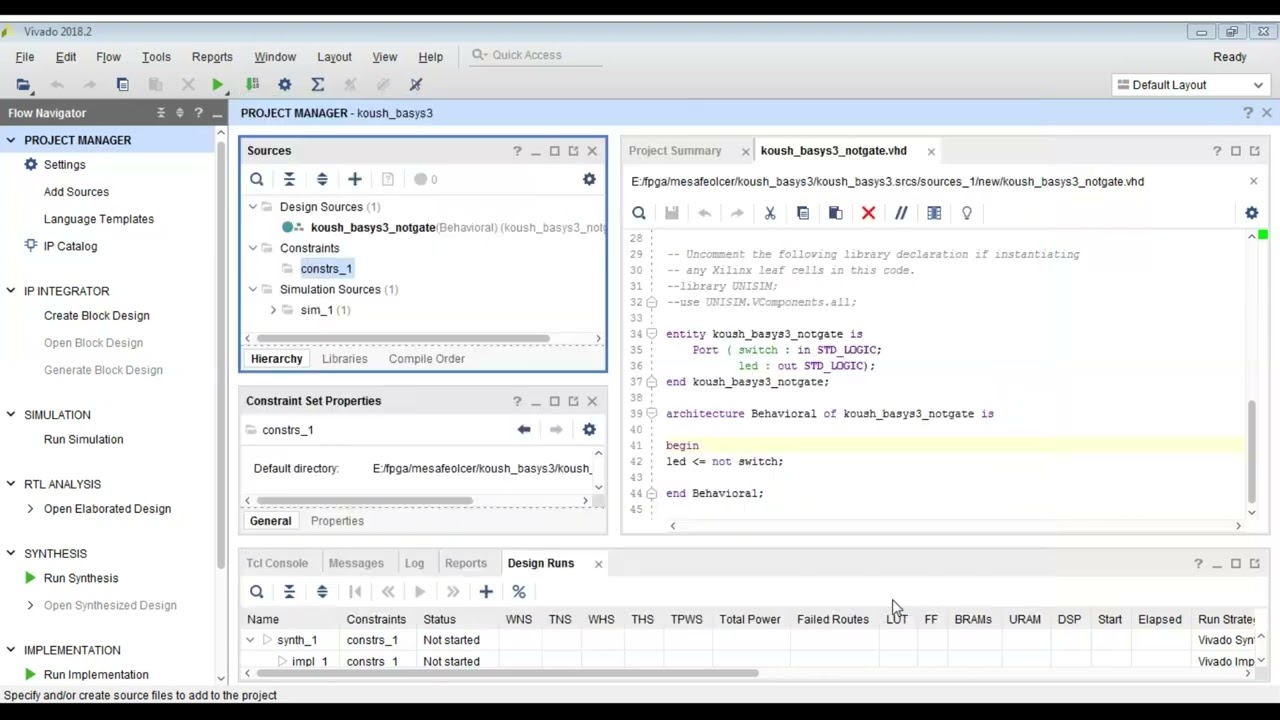Switch to Tcl Console tab
Image resolution: width=1280 pixels, height=720 pixels.
(x=277, y=563)
